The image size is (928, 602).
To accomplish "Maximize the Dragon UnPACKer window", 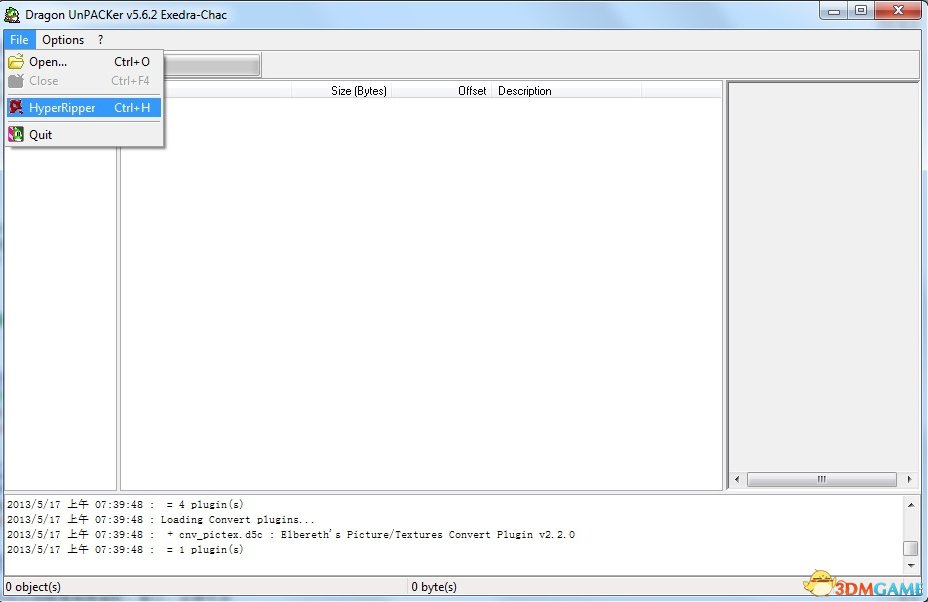I will pyautogui.click(x=861, y=11).
